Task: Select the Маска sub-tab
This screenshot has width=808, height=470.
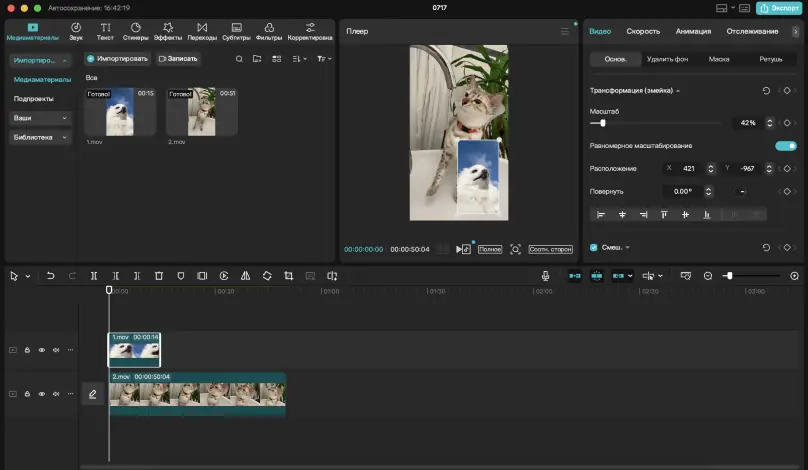Action: tap(719, 59)
